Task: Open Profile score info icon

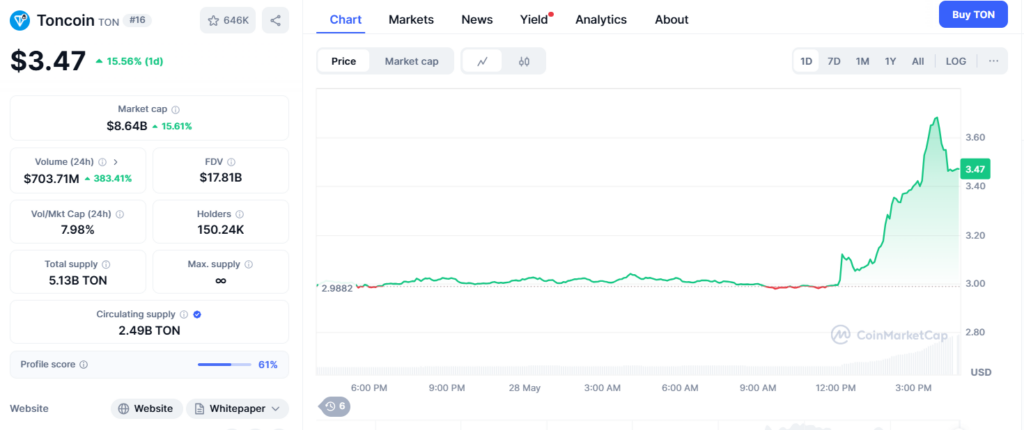Action: 84,365
